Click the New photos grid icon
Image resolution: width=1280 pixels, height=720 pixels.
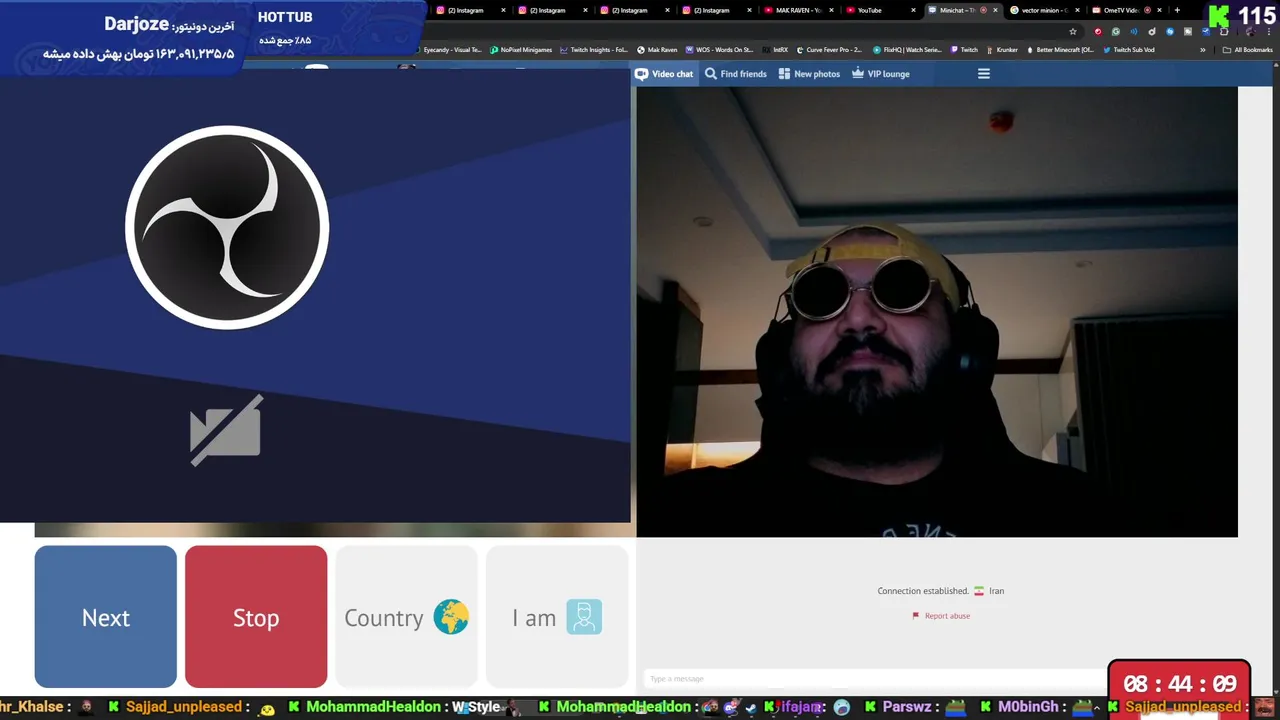(x=784, y=74)
